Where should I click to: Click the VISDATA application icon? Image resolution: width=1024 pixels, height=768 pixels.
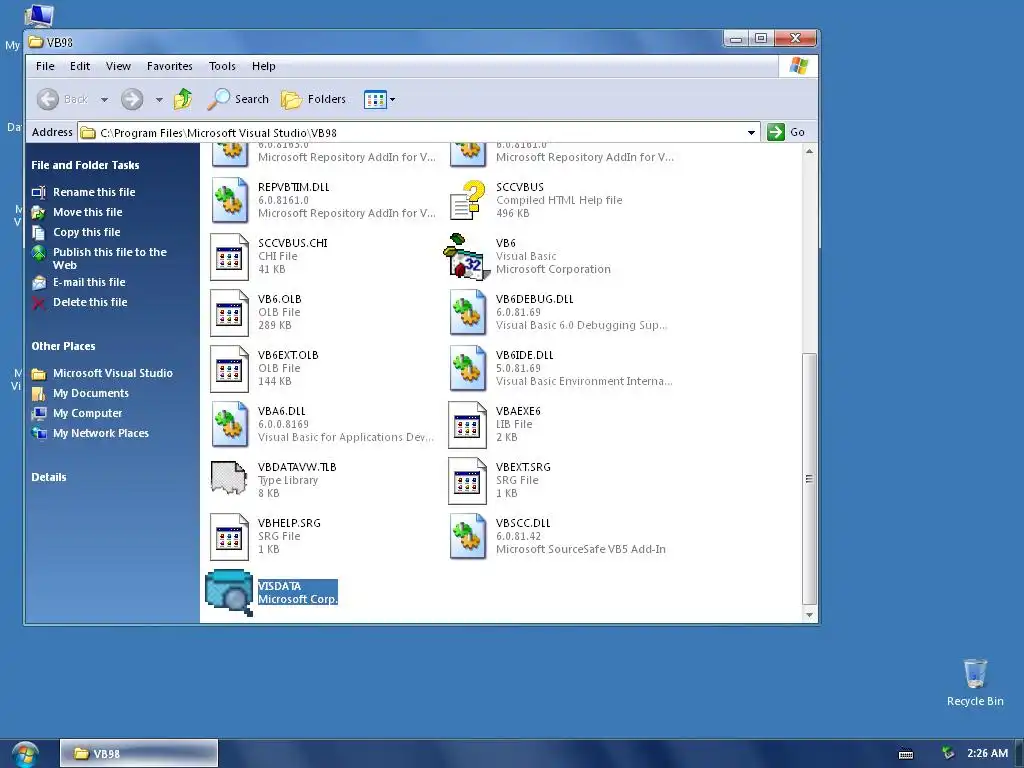tap(229, 593)
